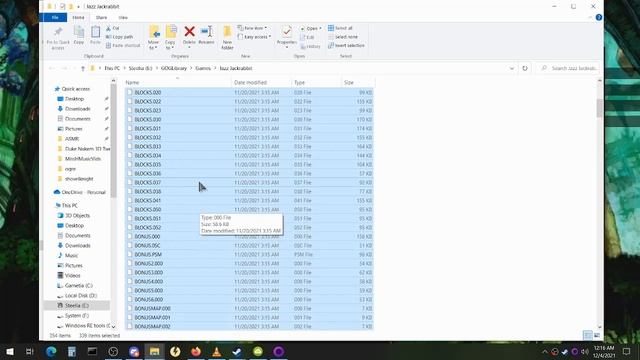
Task: Collapse the ribbon with the chevron
Action: point(590,17)
